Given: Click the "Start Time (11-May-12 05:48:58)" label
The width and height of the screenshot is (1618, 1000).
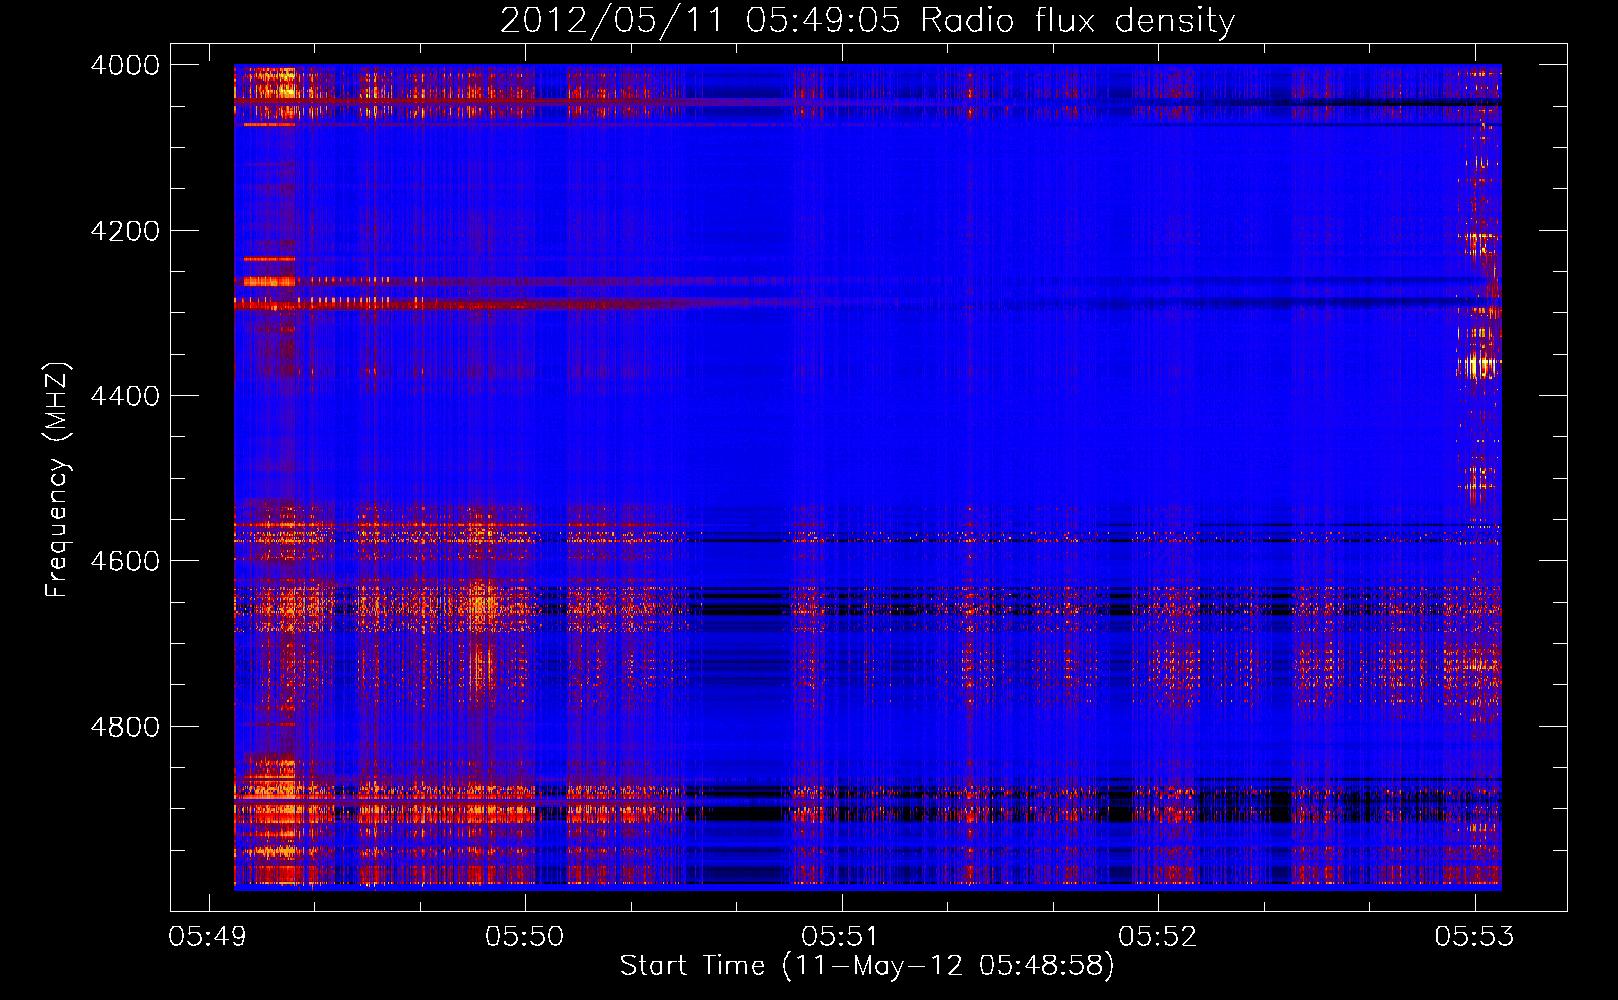Looking at the screenshot, I should click(866, 966).
